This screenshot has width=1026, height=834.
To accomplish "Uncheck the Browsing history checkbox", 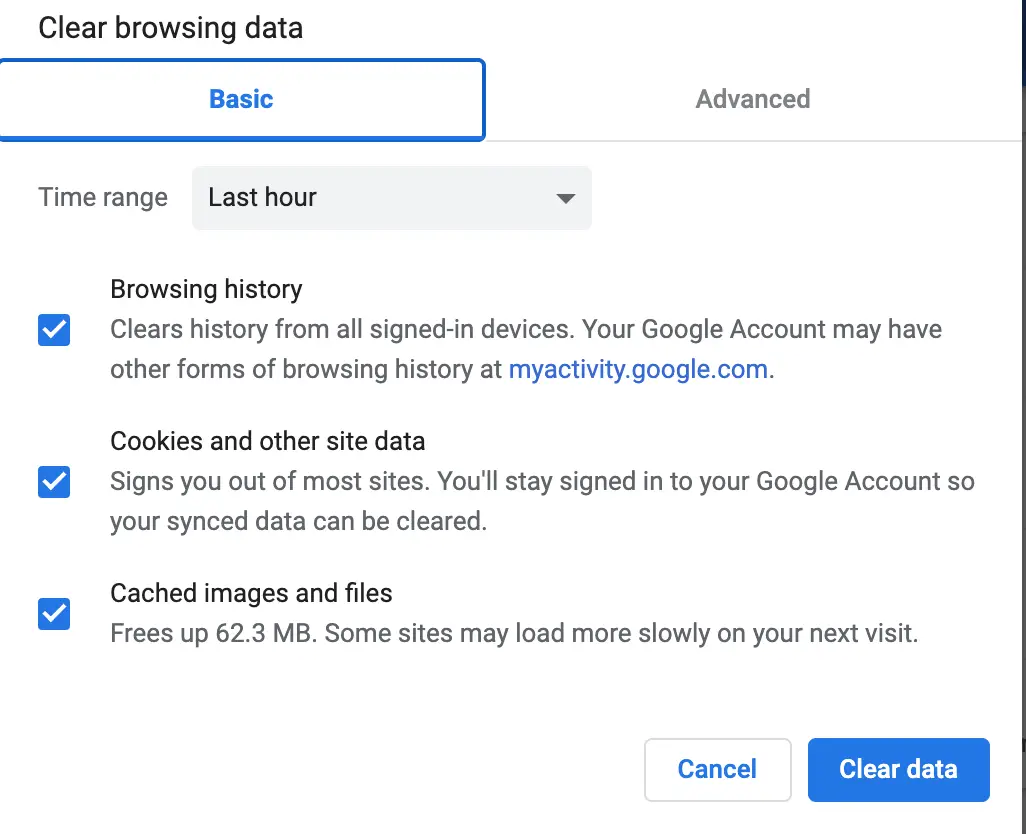I will [x=54, y=330].
